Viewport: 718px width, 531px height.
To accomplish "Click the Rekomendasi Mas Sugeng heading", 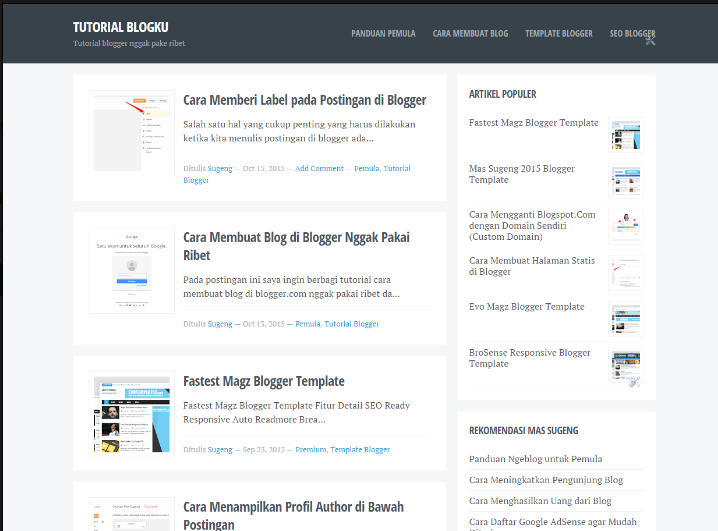I will tap(523, 430).
